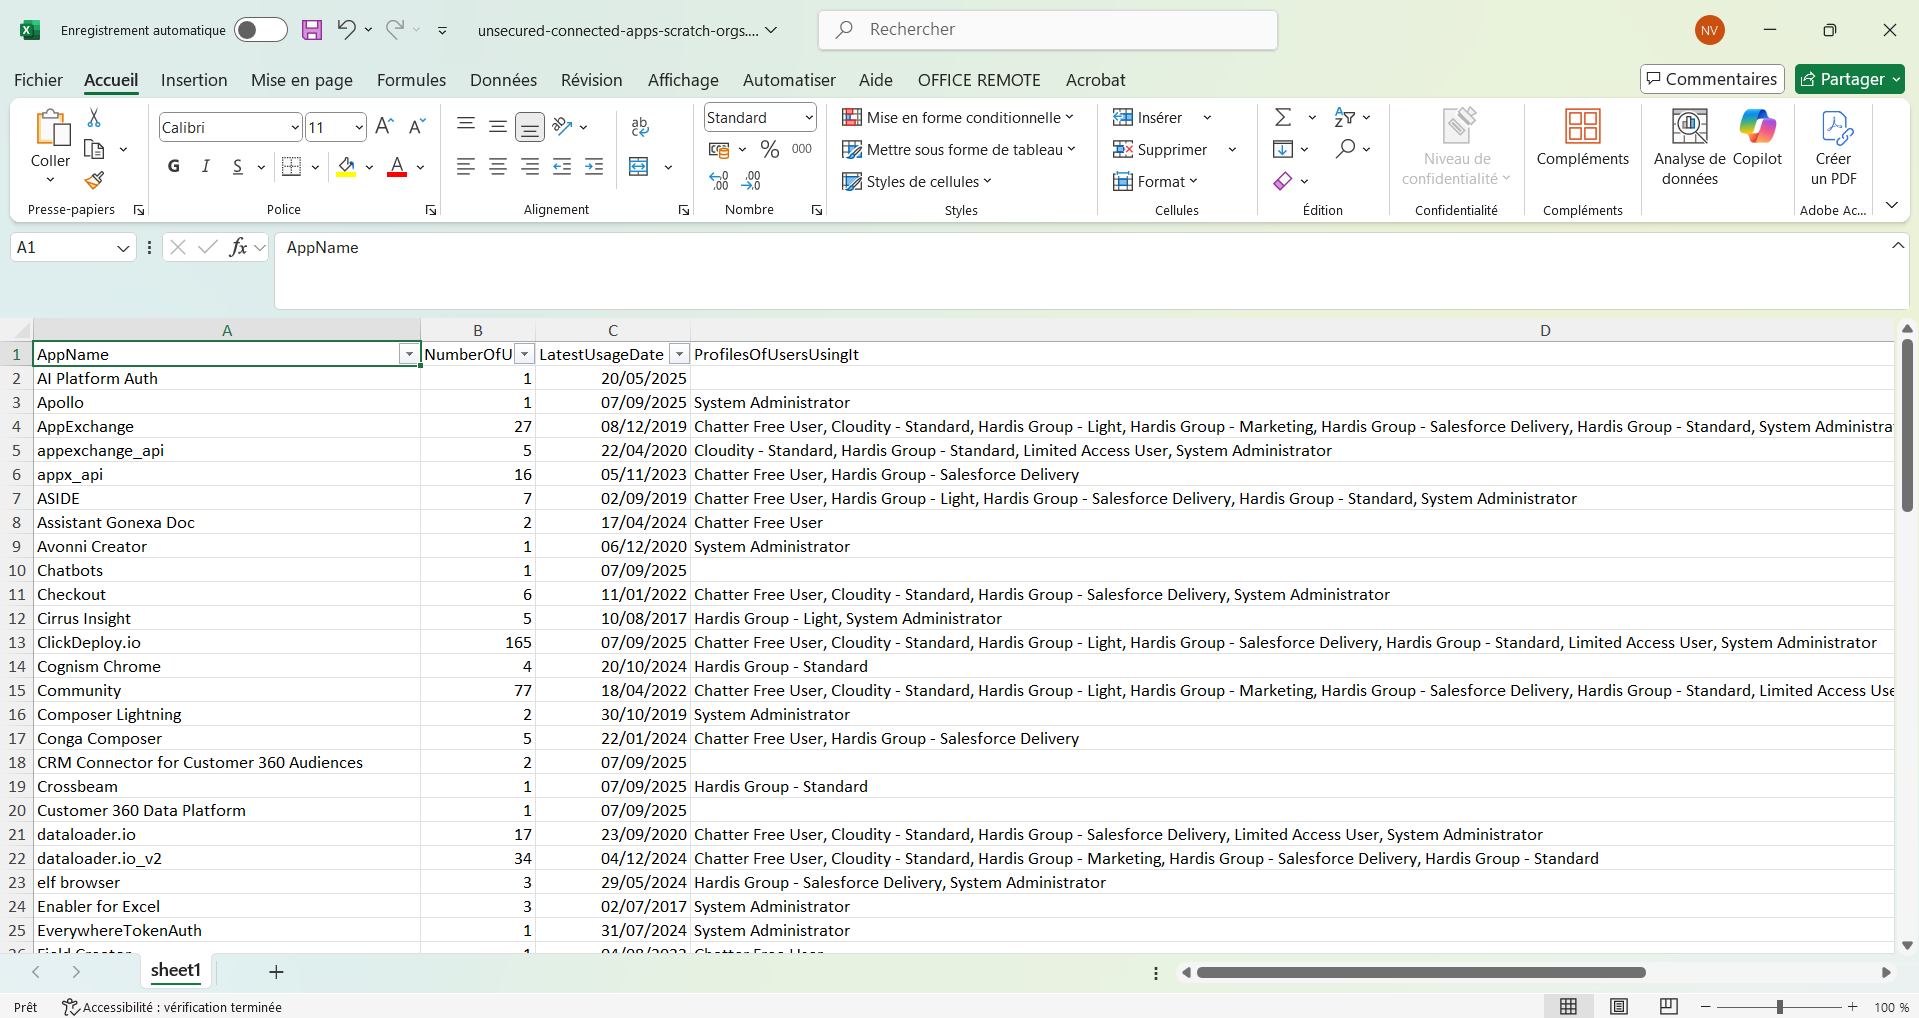Screen dimensions: 1919x1018
Task: Open AppName column filter dropdown
Action: click(x=409, y=355)
